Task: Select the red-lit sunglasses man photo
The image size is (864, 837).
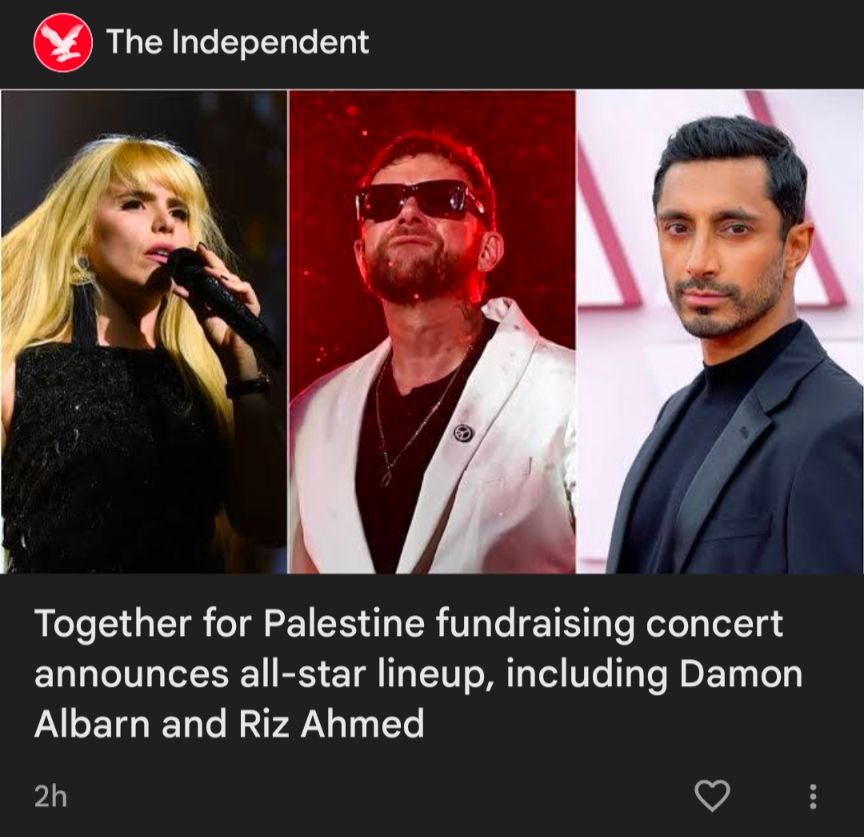Action: pyautogui.click(x=432, y=331)
